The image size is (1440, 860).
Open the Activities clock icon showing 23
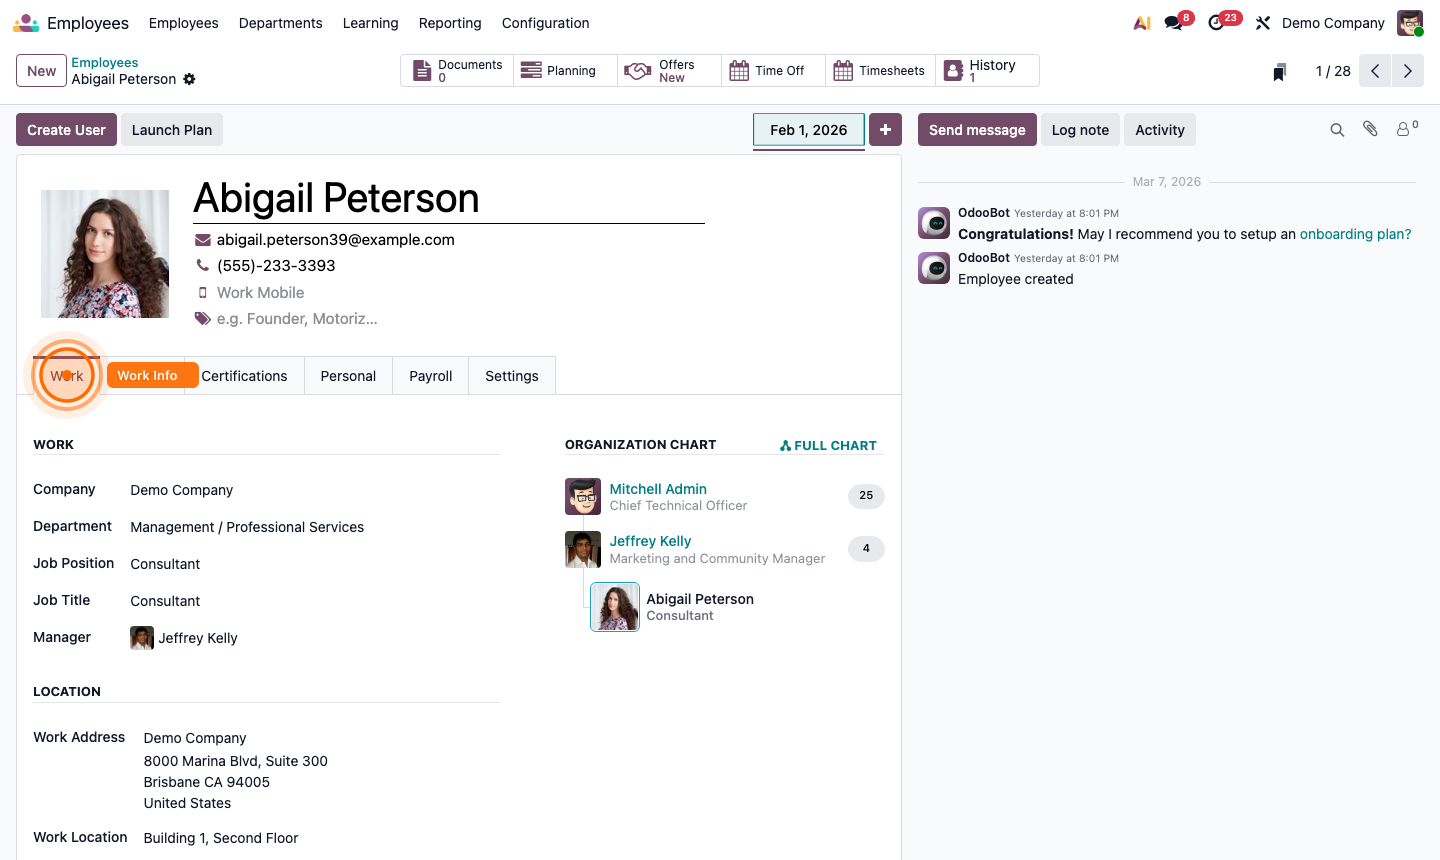pos(1216,22)
